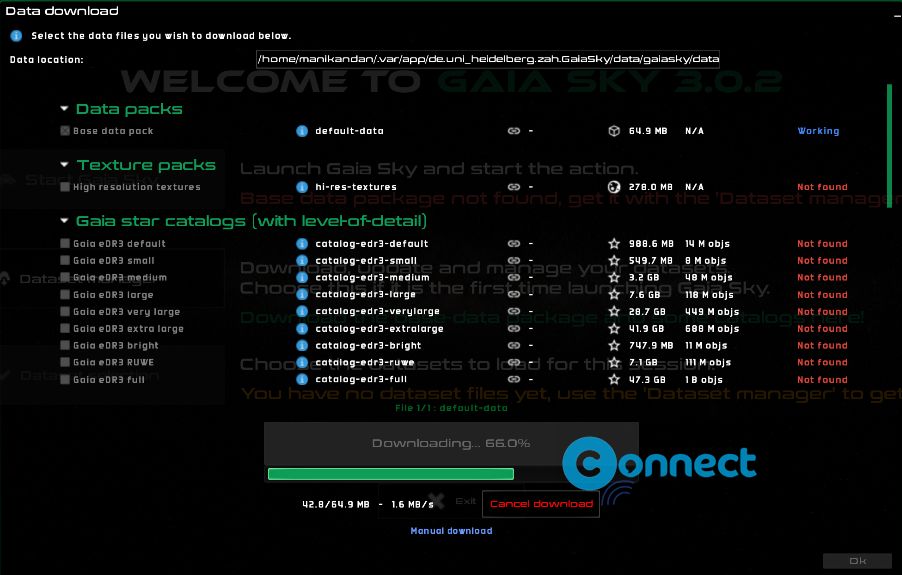
Task: Check Gaia eDR3 very large catalog
Action: coord(65,311)
